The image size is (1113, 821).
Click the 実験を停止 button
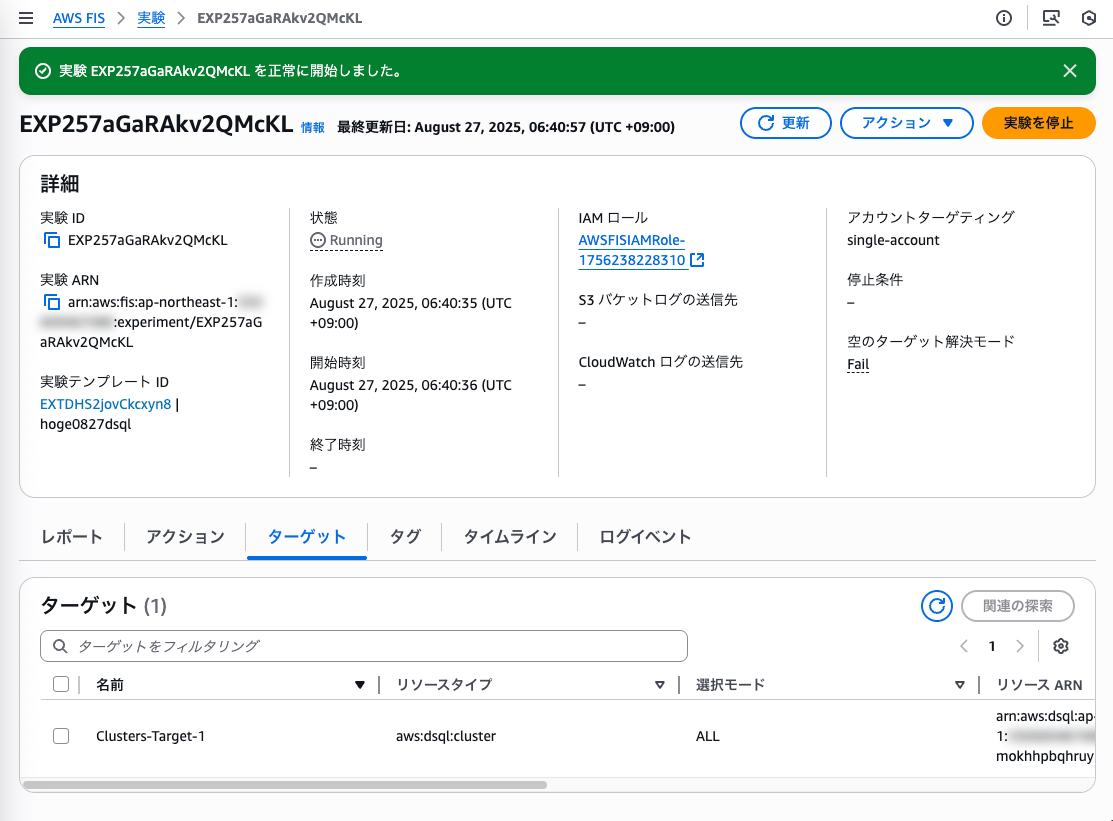tap(1038, 123)
